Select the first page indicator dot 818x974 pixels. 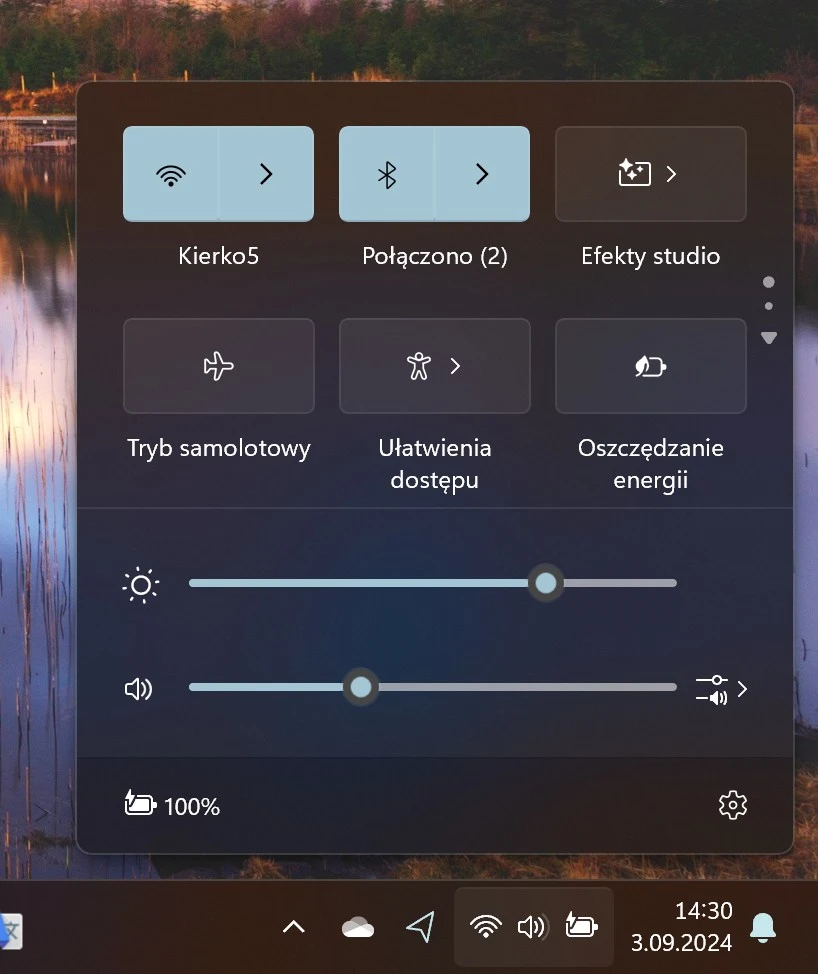(x=769, y=282)
